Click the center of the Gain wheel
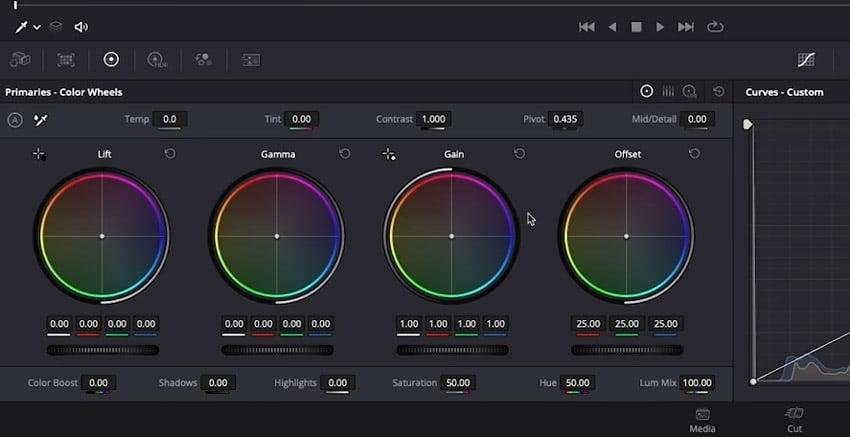 (x=452, y=236)
